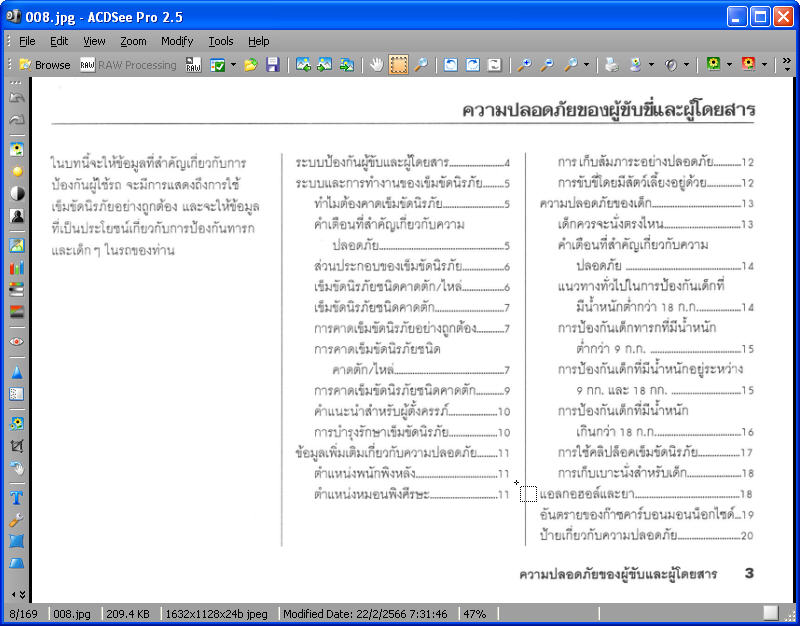Screen dimensions: 800x626
Task: Open the Browse mode button
Action: pyautogui.click(x=44, y=65)
